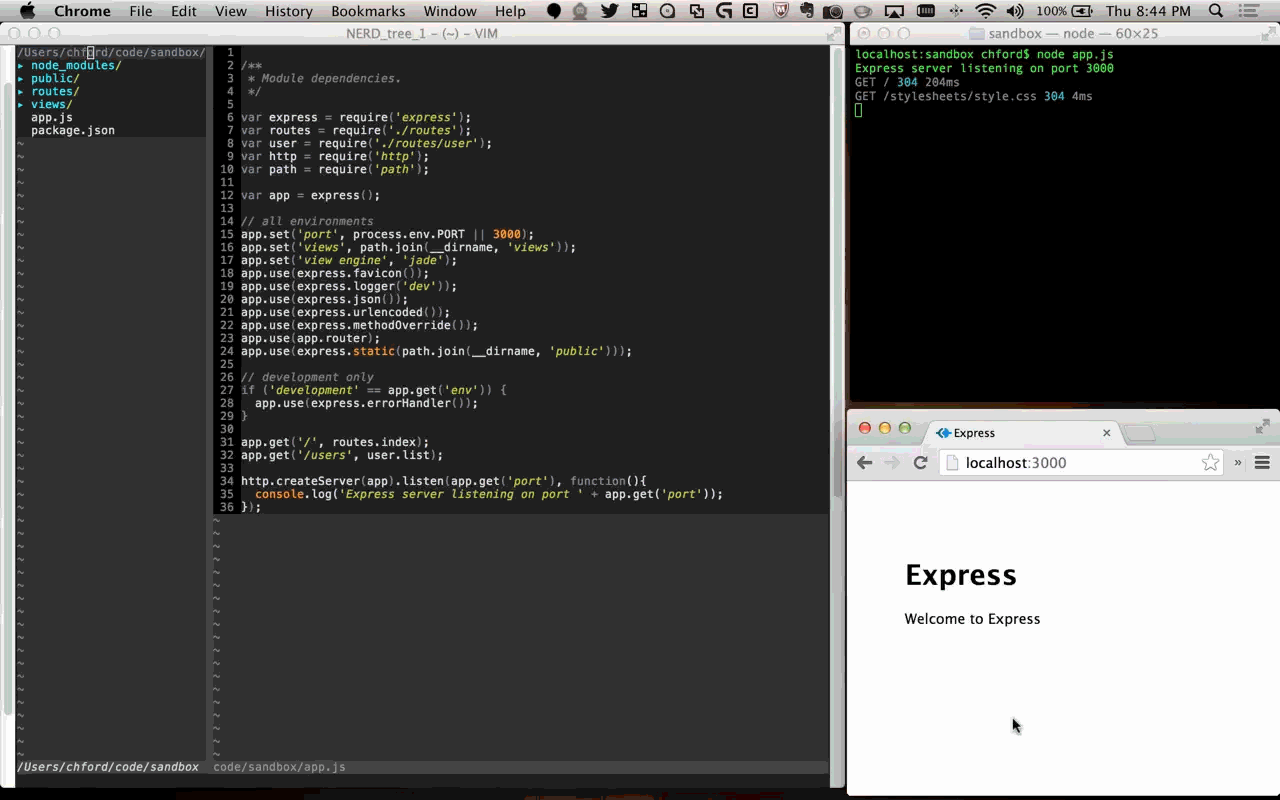Viewport: 1280px width, 800px height.
Task: Show hidden extensions via the chevron overflow
Action: pos(1237,462)
